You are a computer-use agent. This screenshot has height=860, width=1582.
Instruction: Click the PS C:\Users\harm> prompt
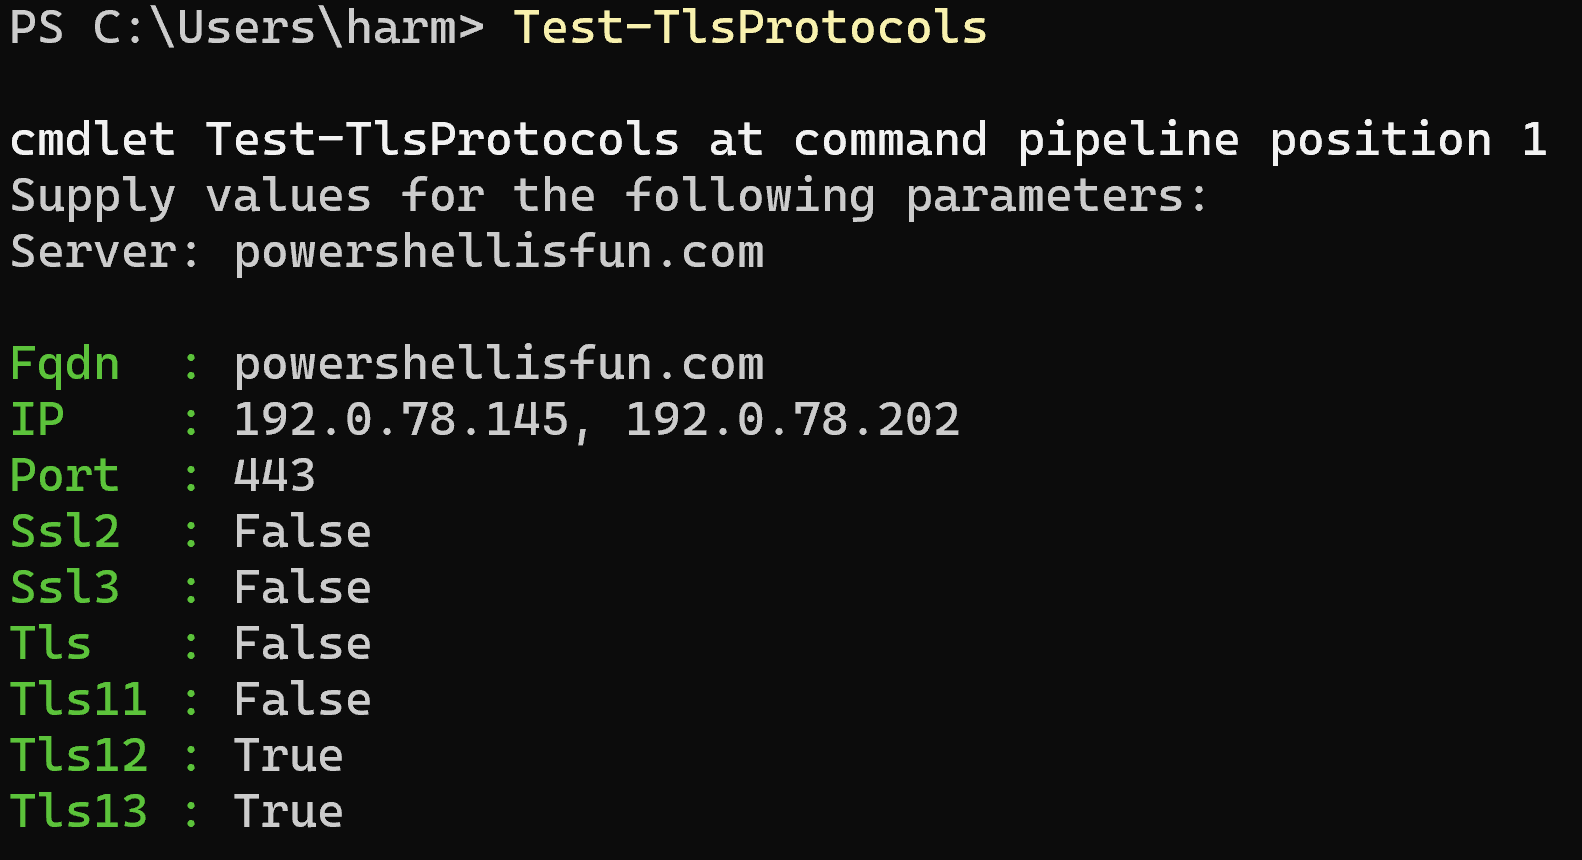point(246,28)
